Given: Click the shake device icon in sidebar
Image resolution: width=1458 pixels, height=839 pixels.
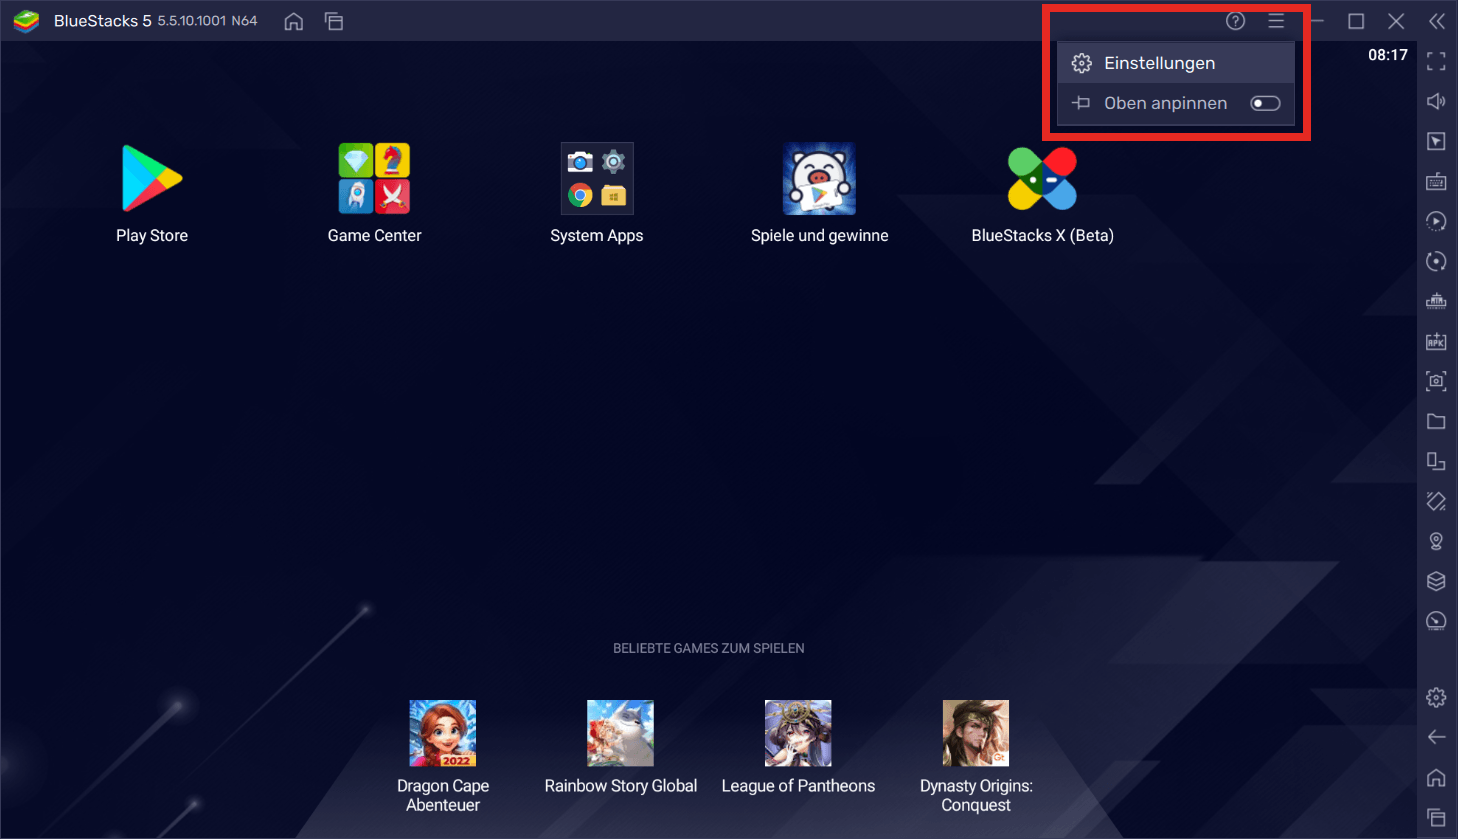Looking at the screenshot, I should tap(1436, 501).
